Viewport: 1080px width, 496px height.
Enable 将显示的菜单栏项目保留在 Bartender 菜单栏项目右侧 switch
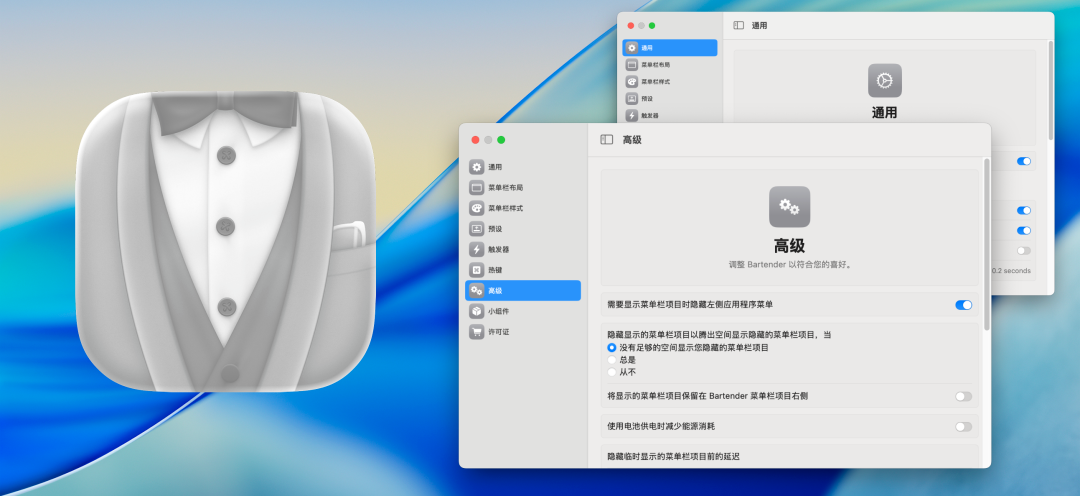[964, 396]
